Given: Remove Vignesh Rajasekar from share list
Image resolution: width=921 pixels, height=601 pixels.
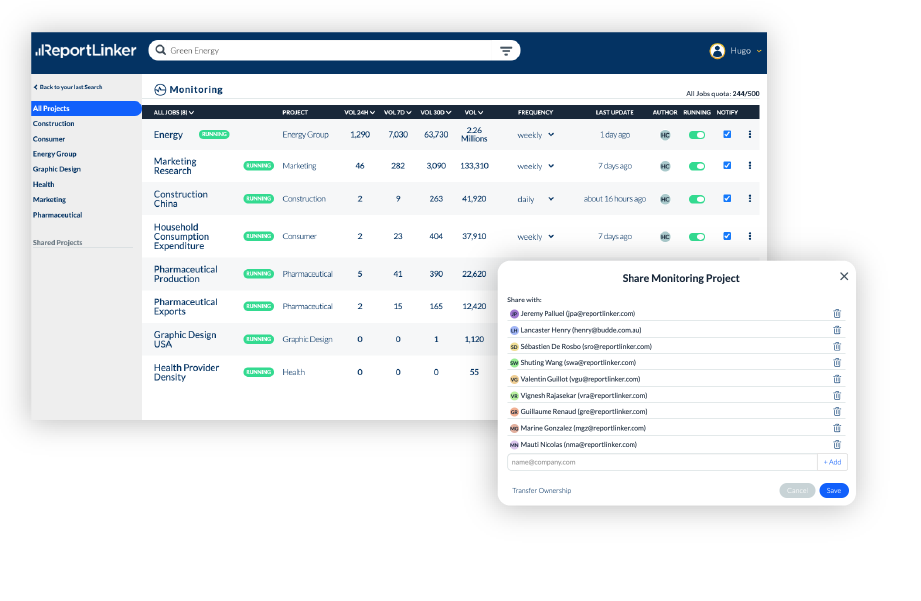Looking at the screenshot, I should tap(837, 395).
